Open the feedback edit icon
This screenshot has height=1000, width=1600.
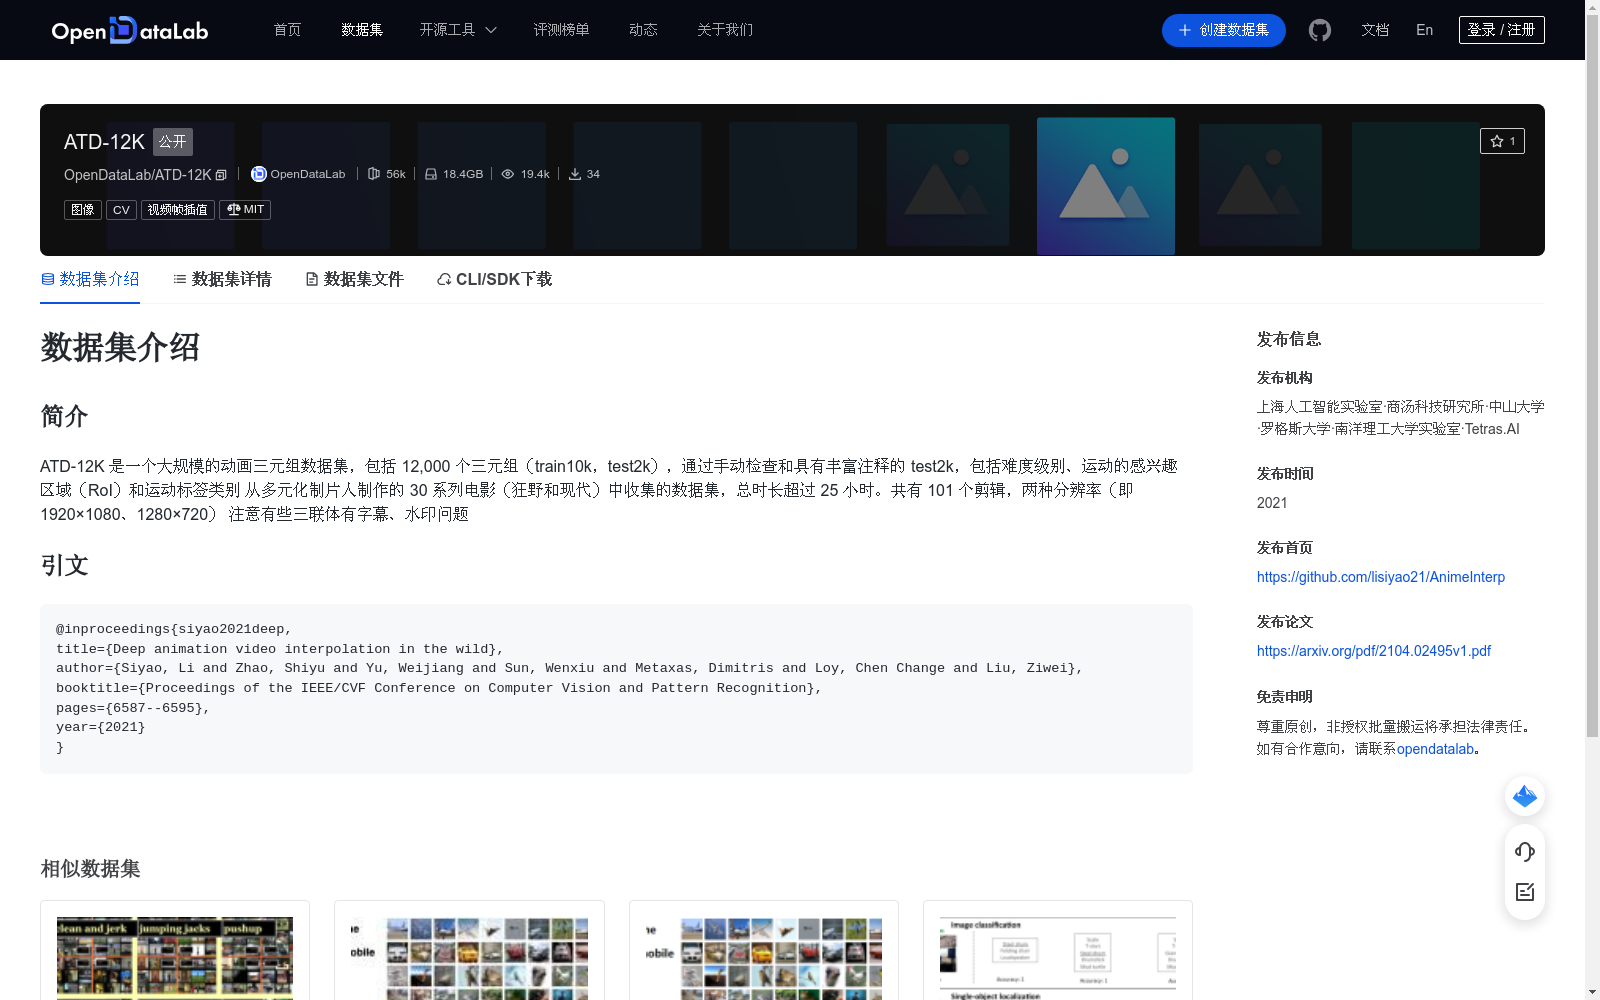[1525, 892]
